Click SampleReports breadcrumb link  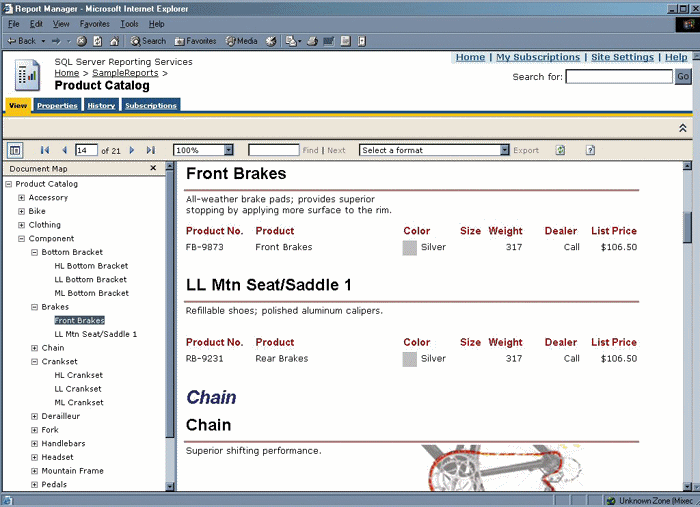[x=125, y=73]
